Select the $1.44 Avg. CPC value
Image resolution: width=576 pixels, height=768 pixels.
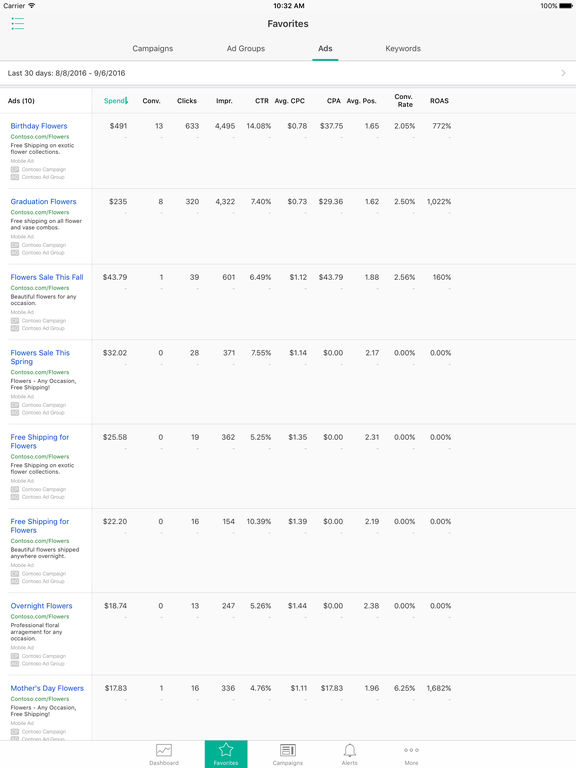click(297, 606)
